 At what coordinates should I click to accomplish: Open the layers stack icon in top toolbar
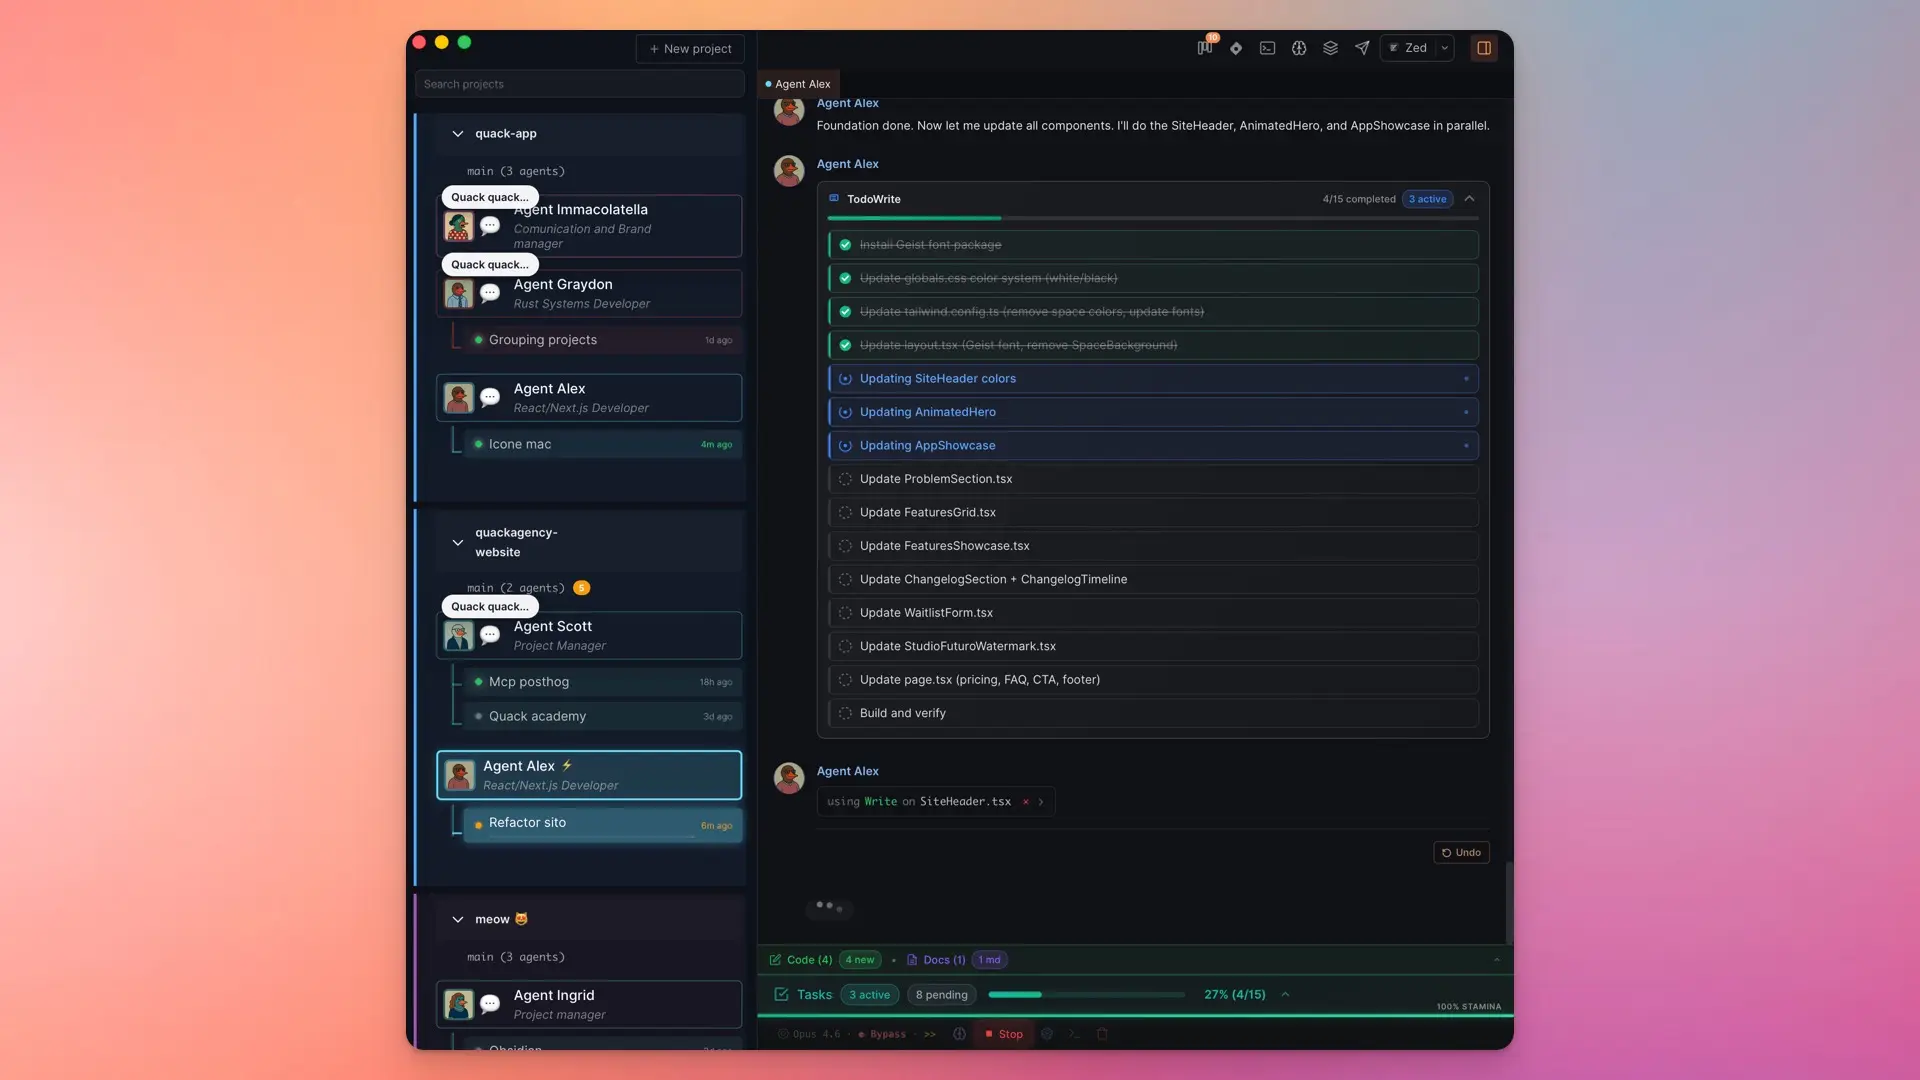point(1330,48)
